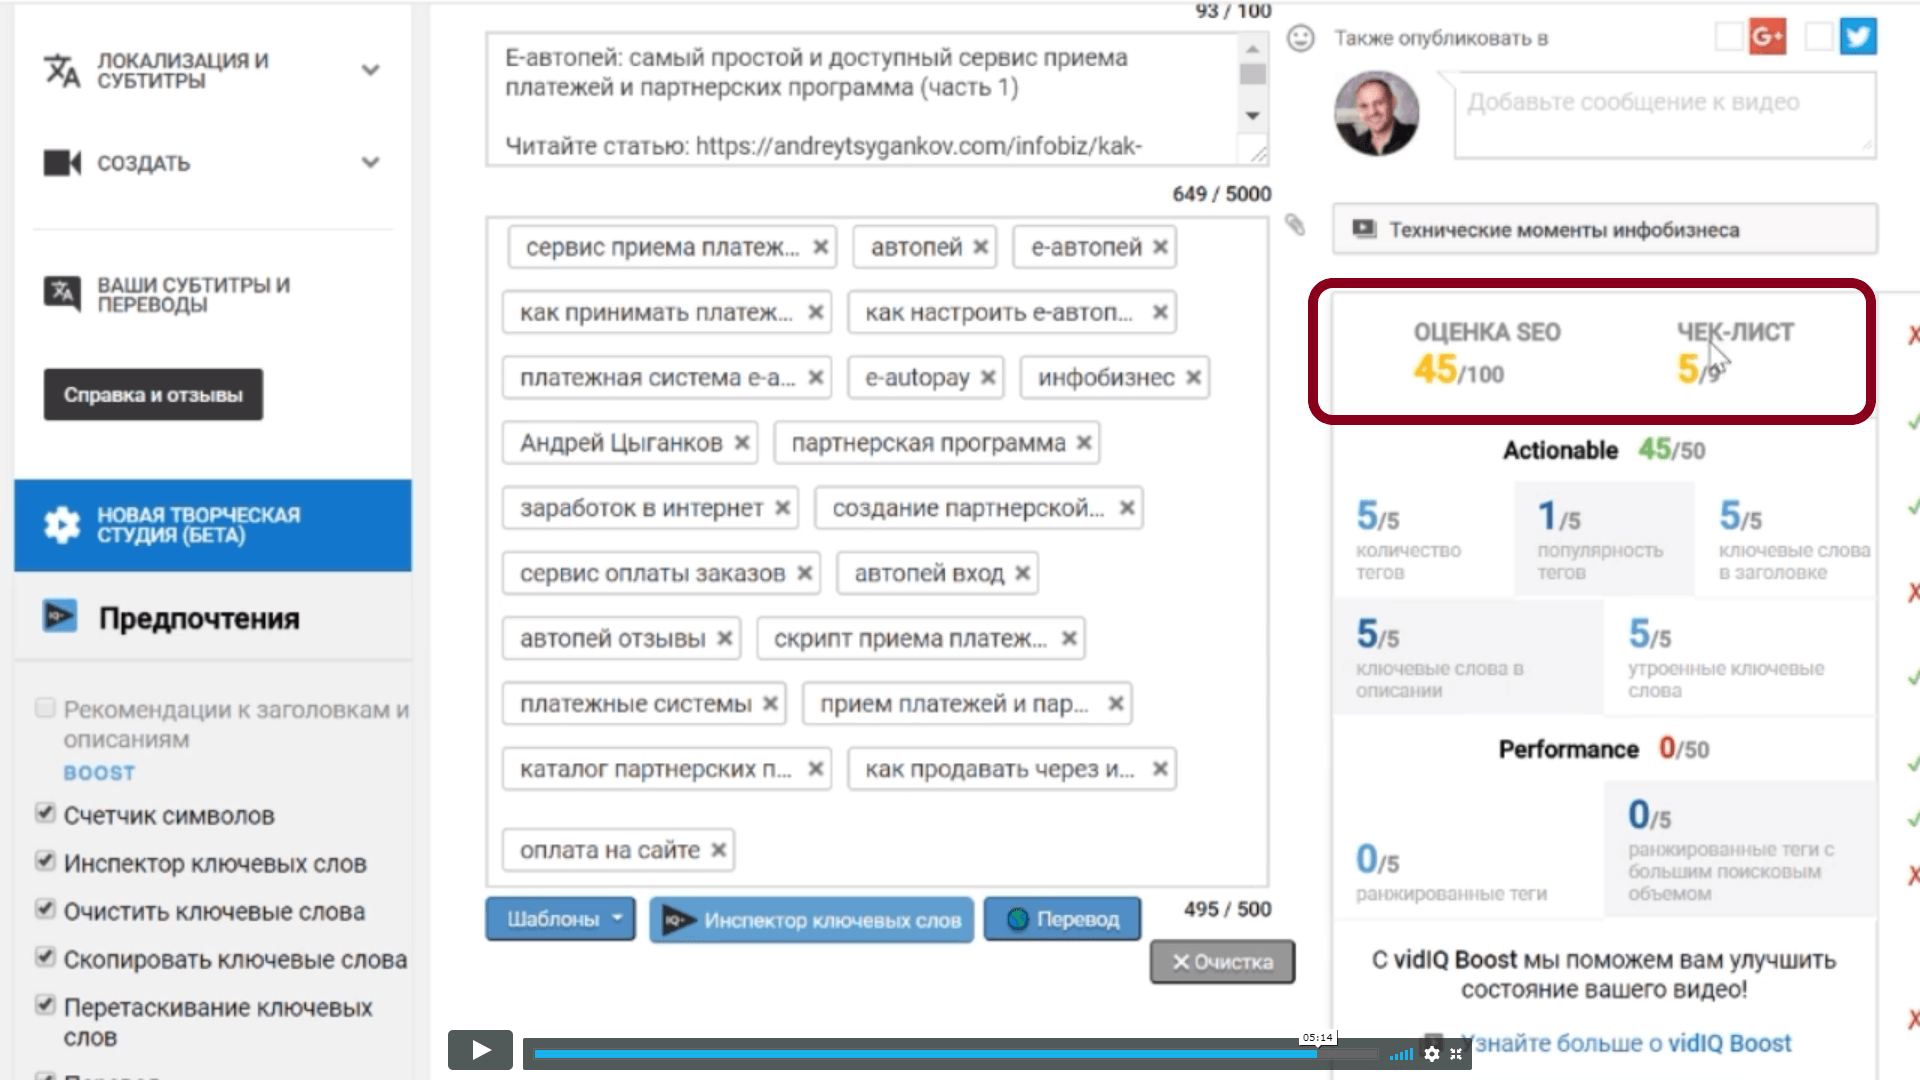Image resolution: width=1920 pixels, height=1080 pixels.
Task: Click the user avatar thumbnail
Action: 1377,113
